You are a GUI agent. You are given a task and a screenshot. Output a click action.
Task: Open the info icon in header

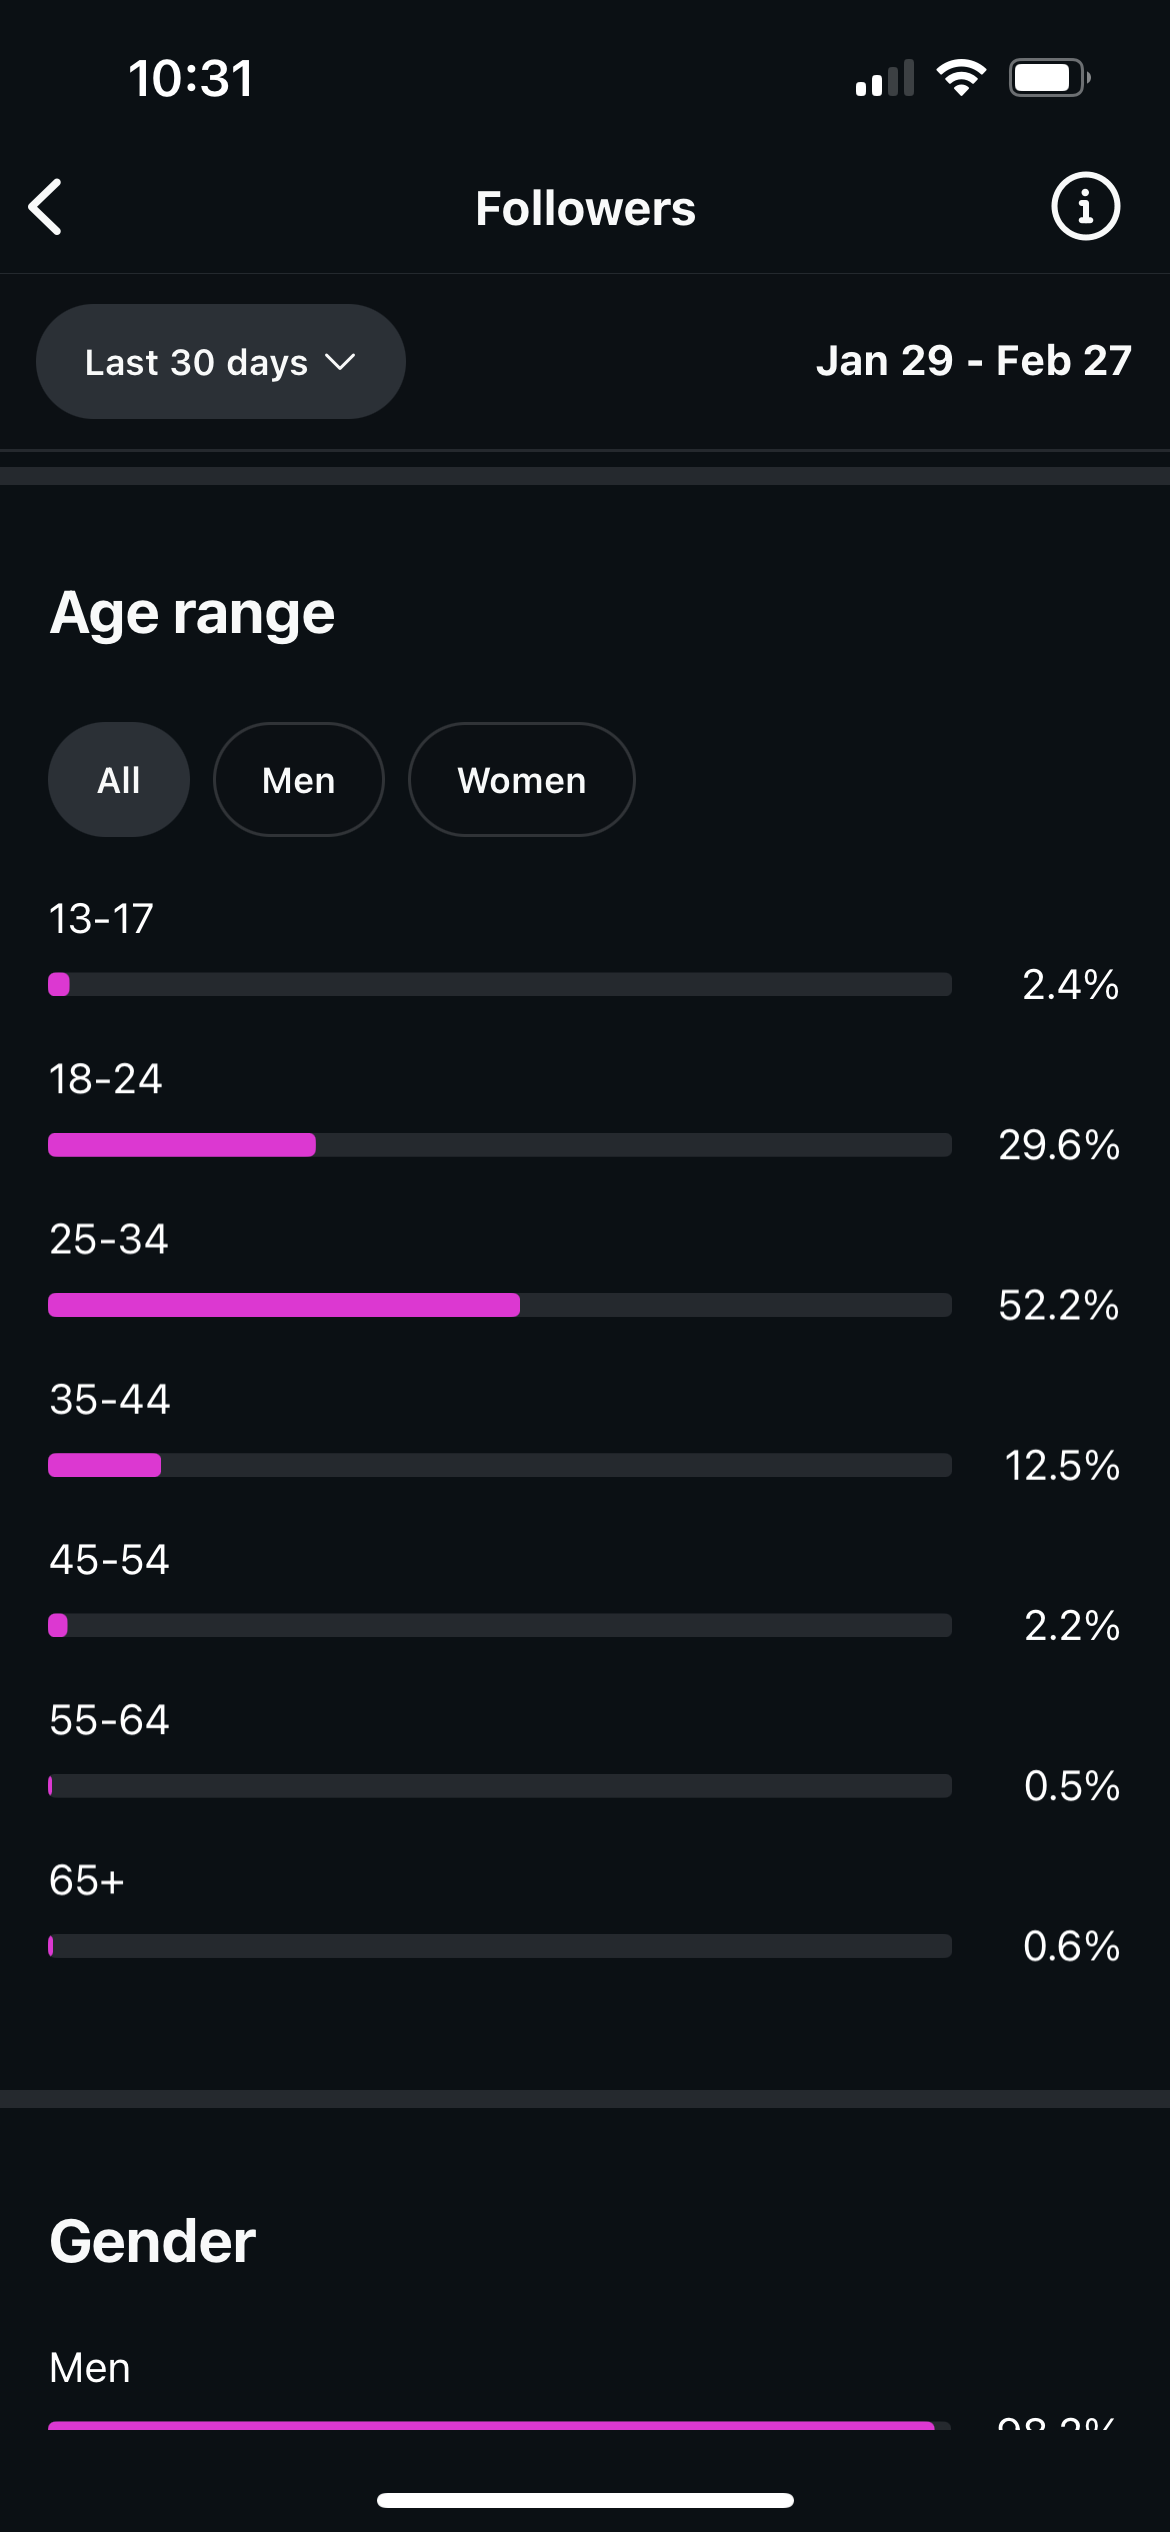point(1085,207)
